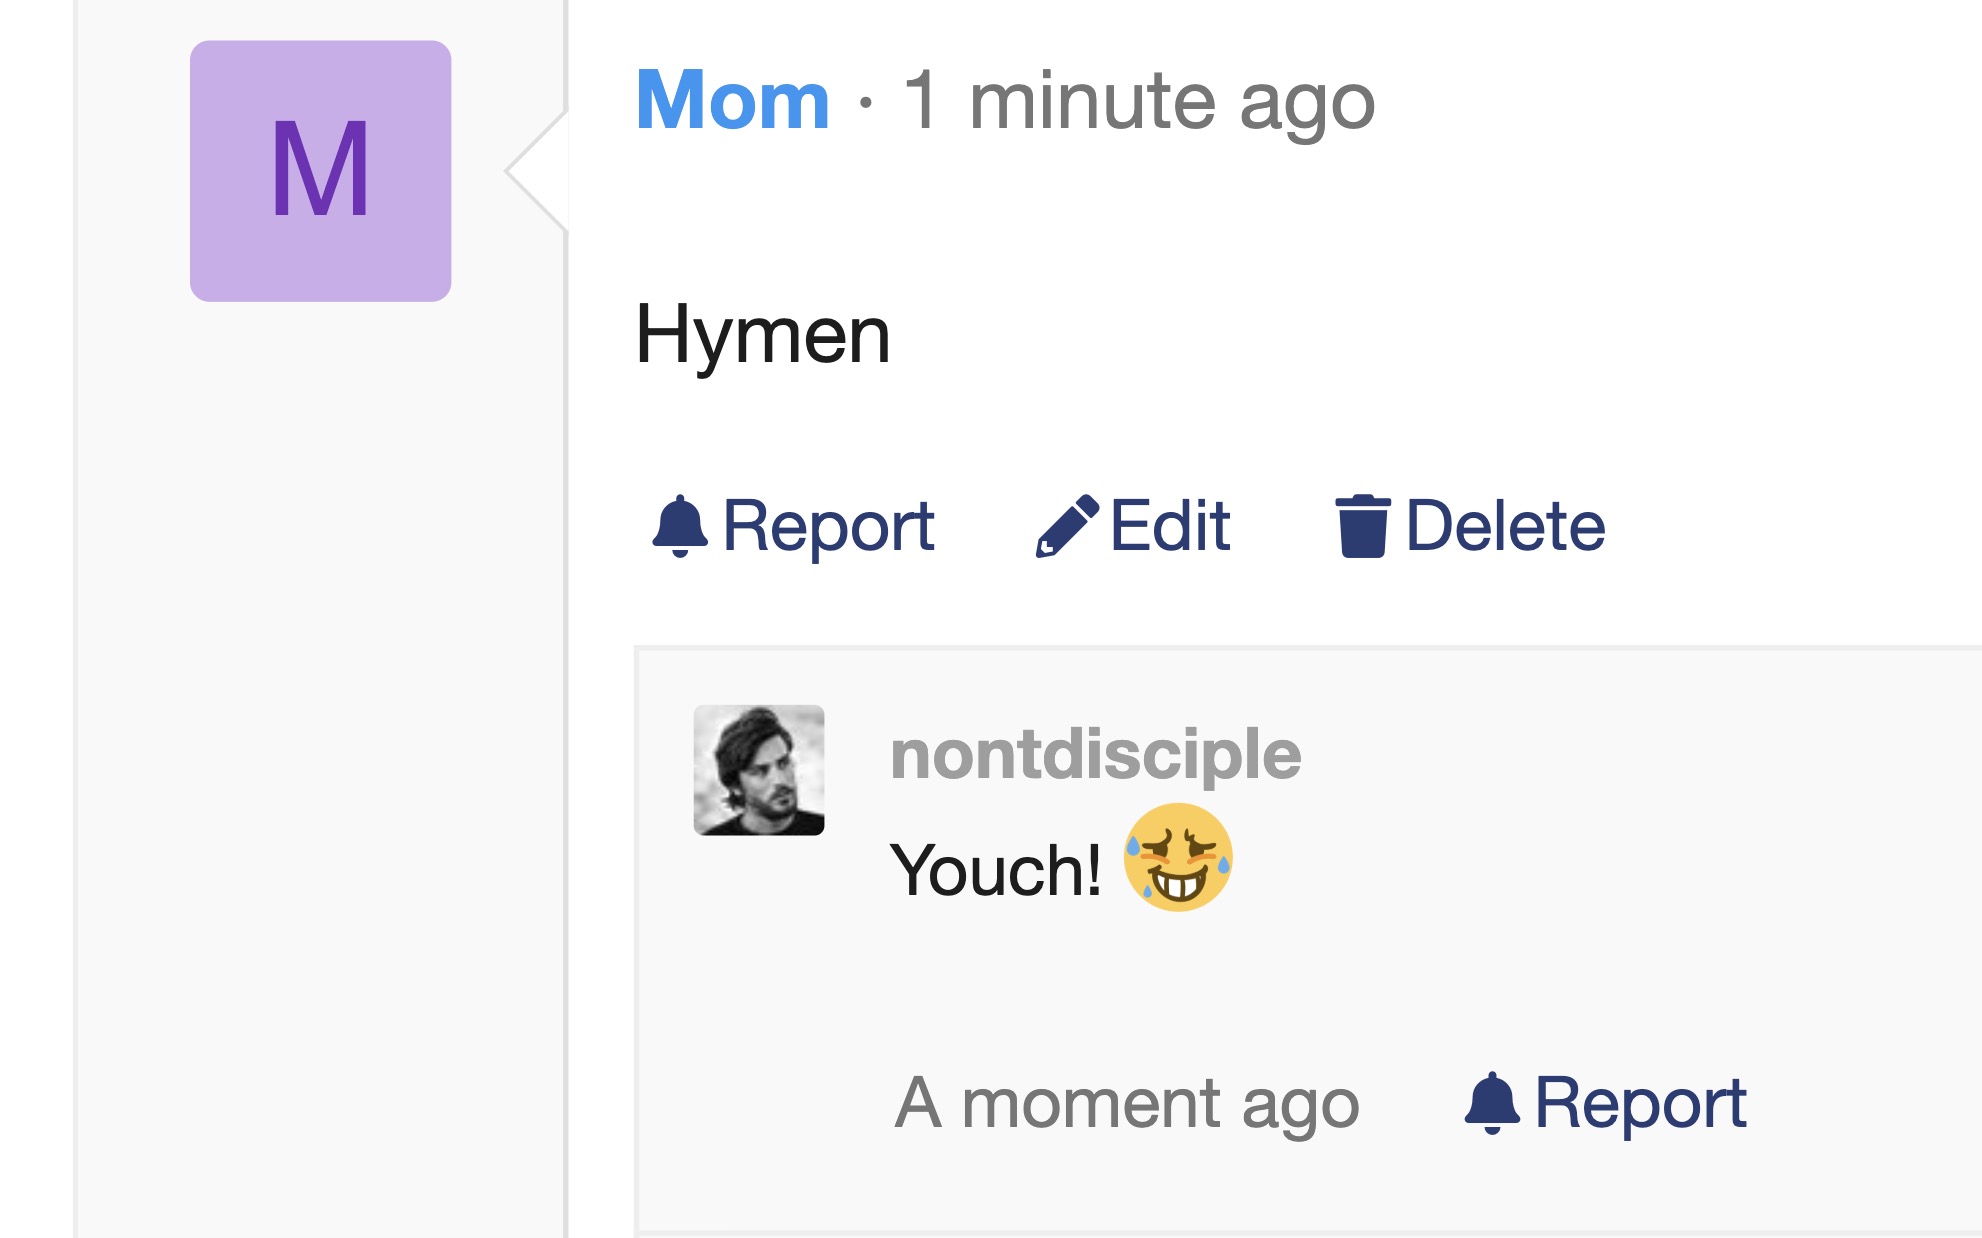Click the nontdisciple username
The width and height of the screenshot is (1982, 1238).
click(1095, 754)
